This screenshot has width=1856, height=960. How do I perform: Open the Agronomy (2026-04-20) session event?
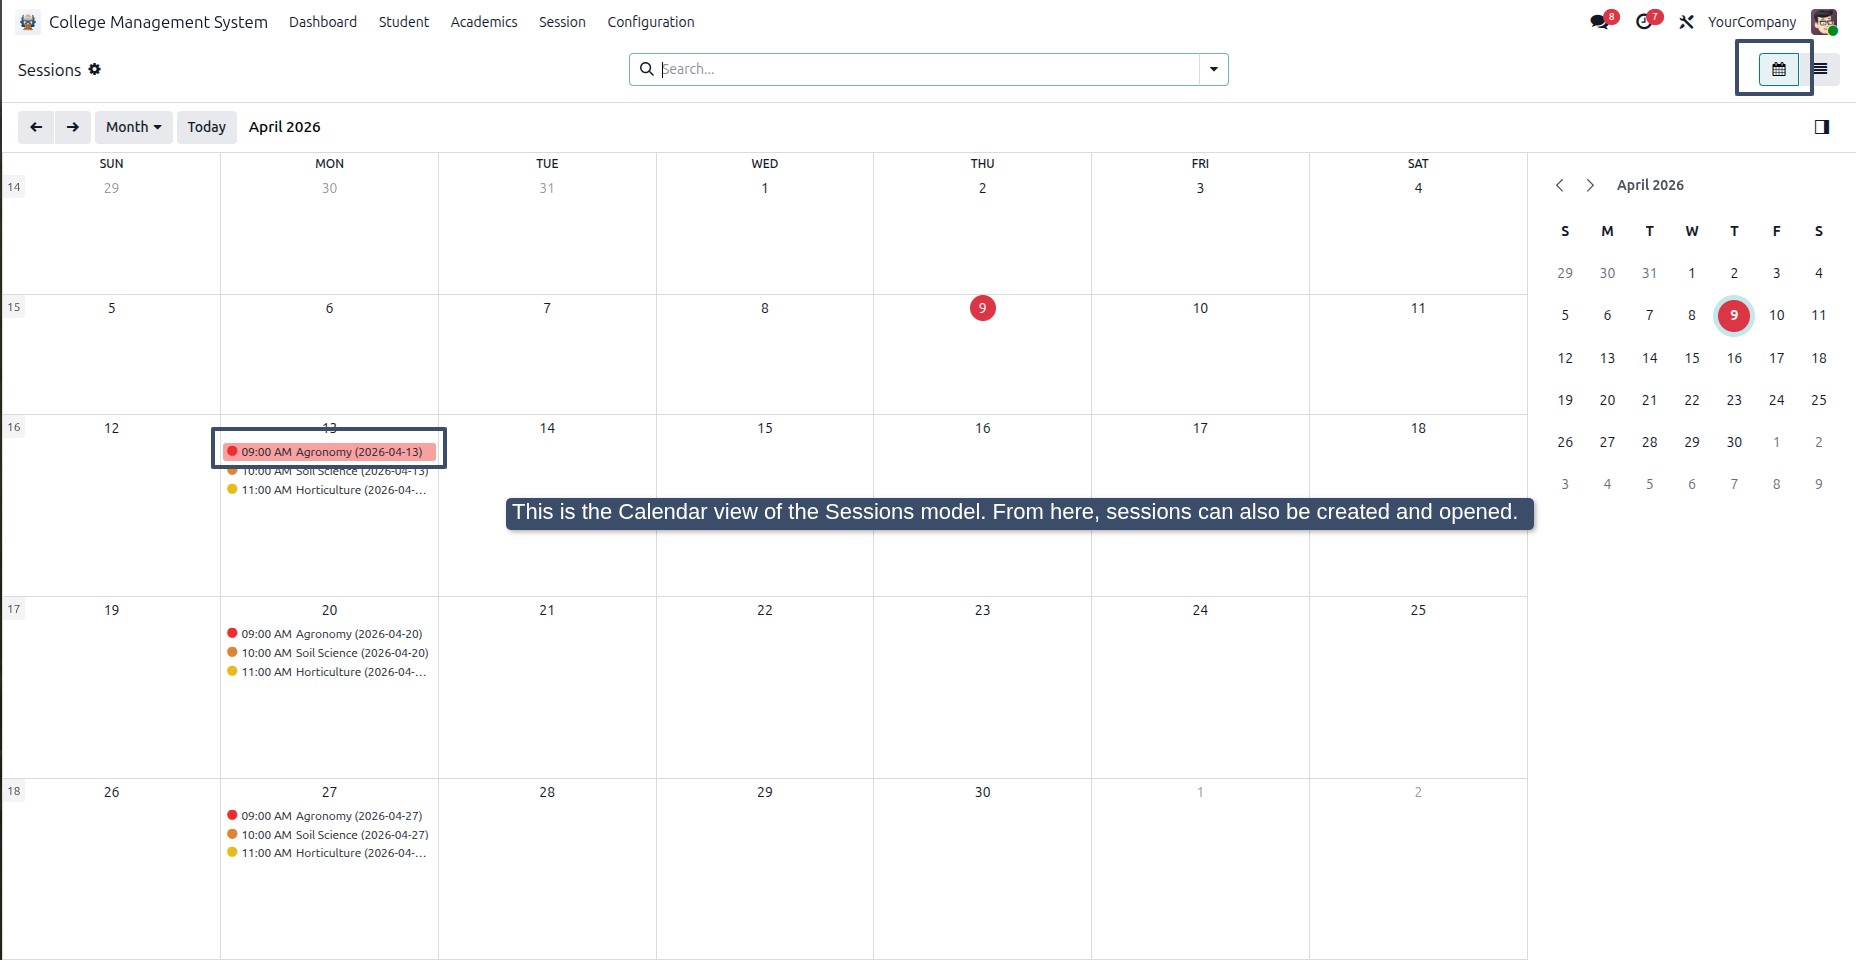coord(330,634)
